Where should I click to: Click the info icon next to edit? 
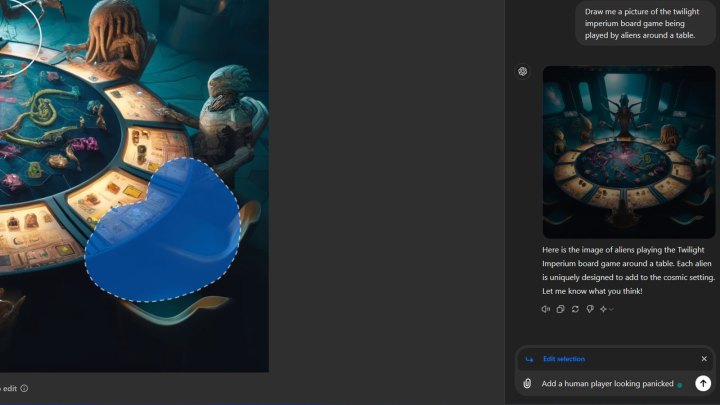(x=24, y=388)
